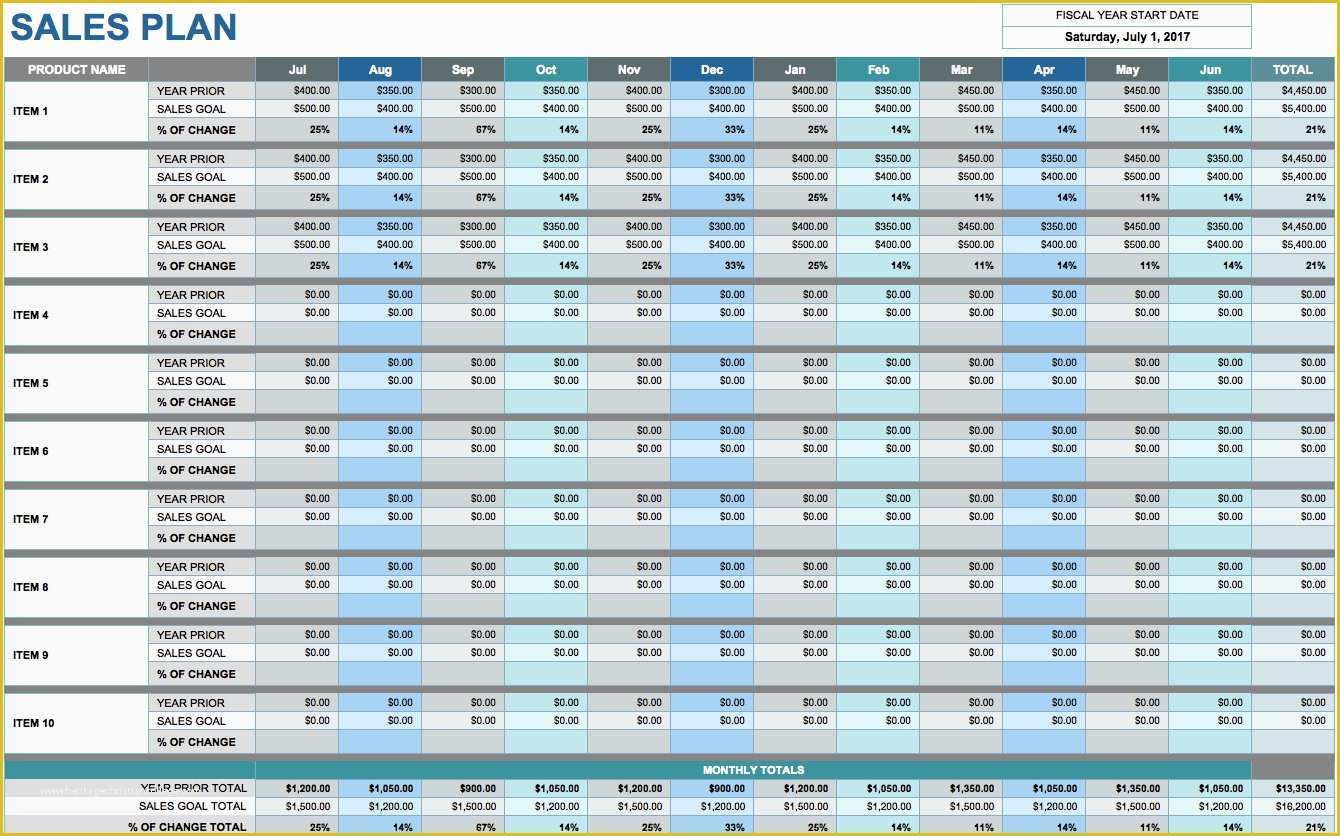Select the Jul column header
The image size is (1340, 836).
click(x=297, y=70)
